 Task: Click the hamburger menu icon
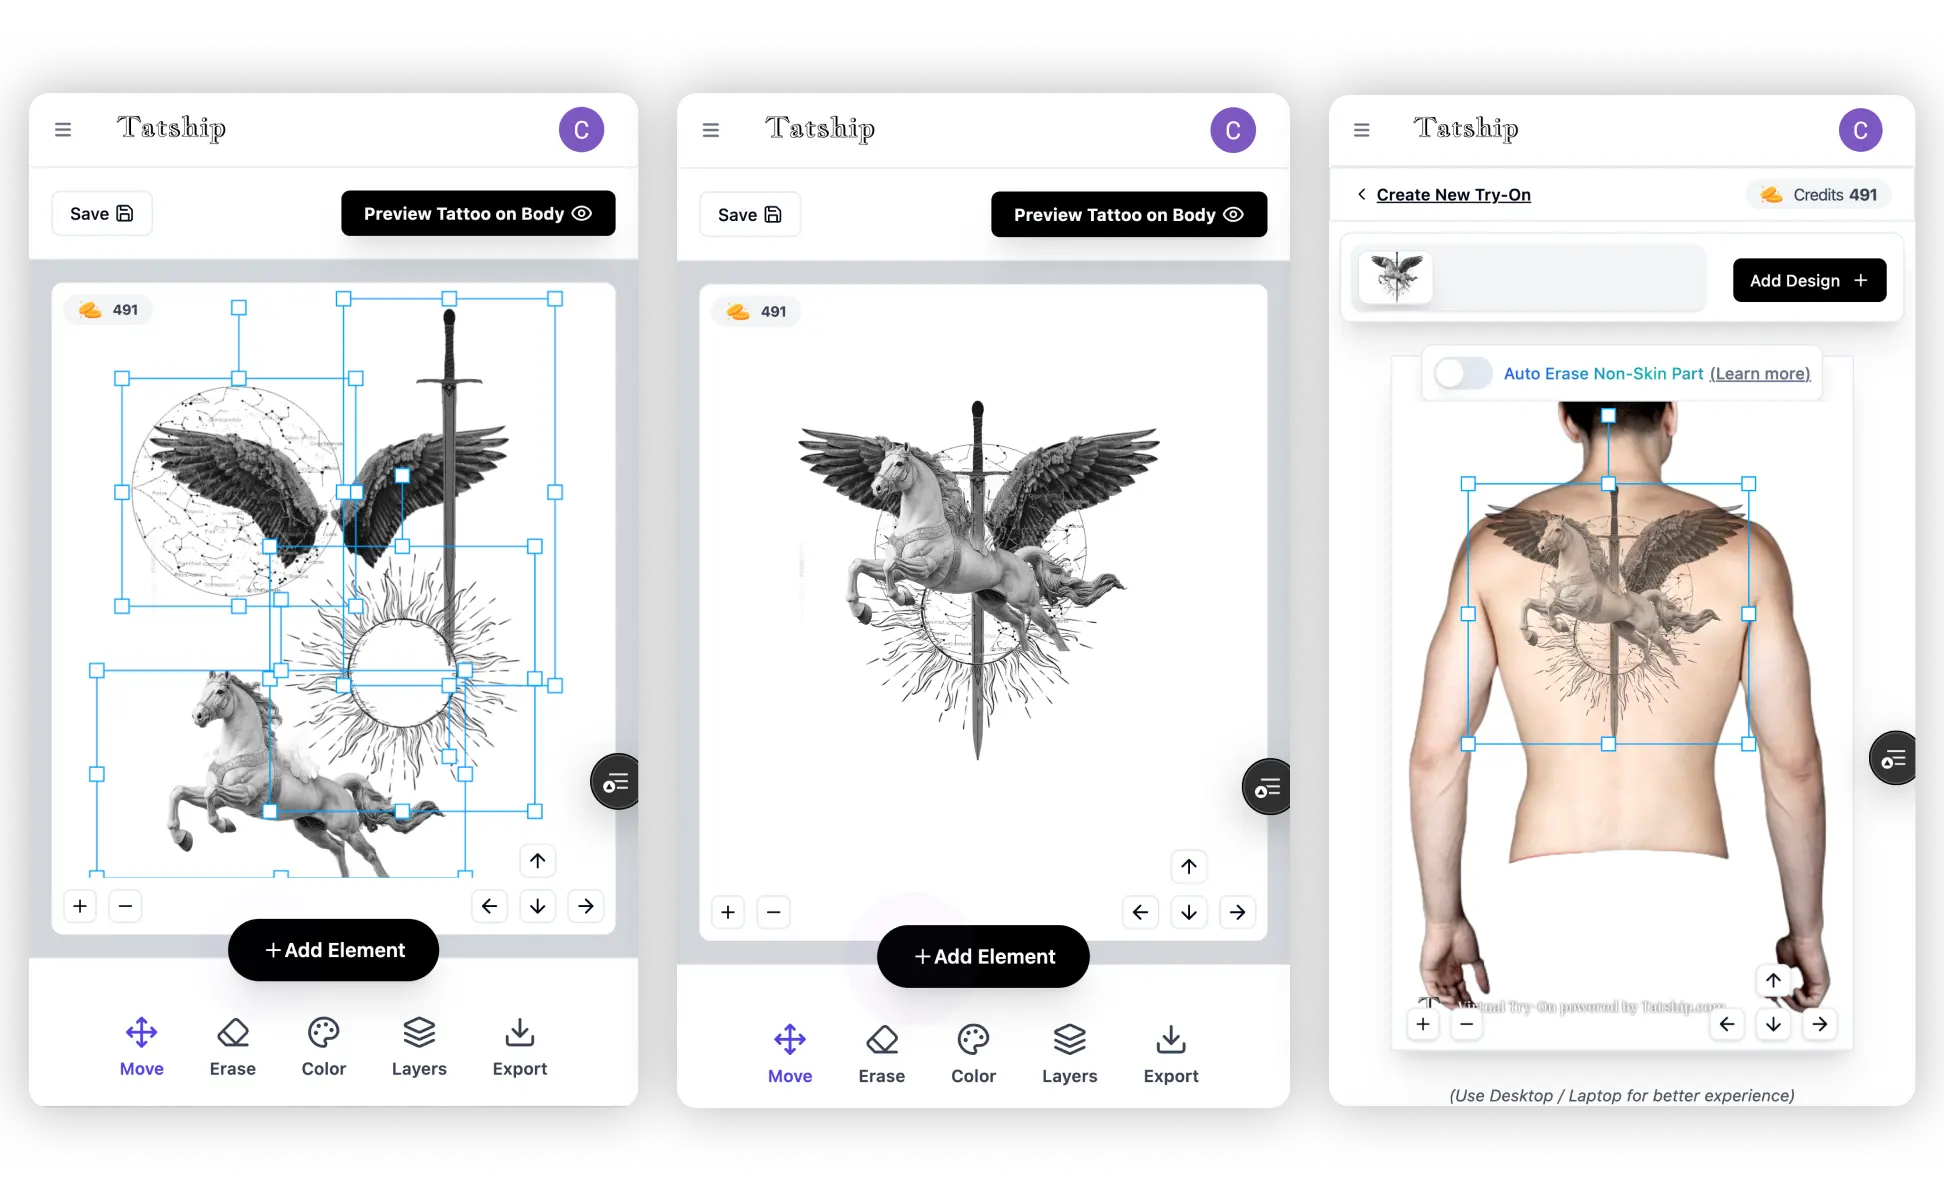(62, 129)
